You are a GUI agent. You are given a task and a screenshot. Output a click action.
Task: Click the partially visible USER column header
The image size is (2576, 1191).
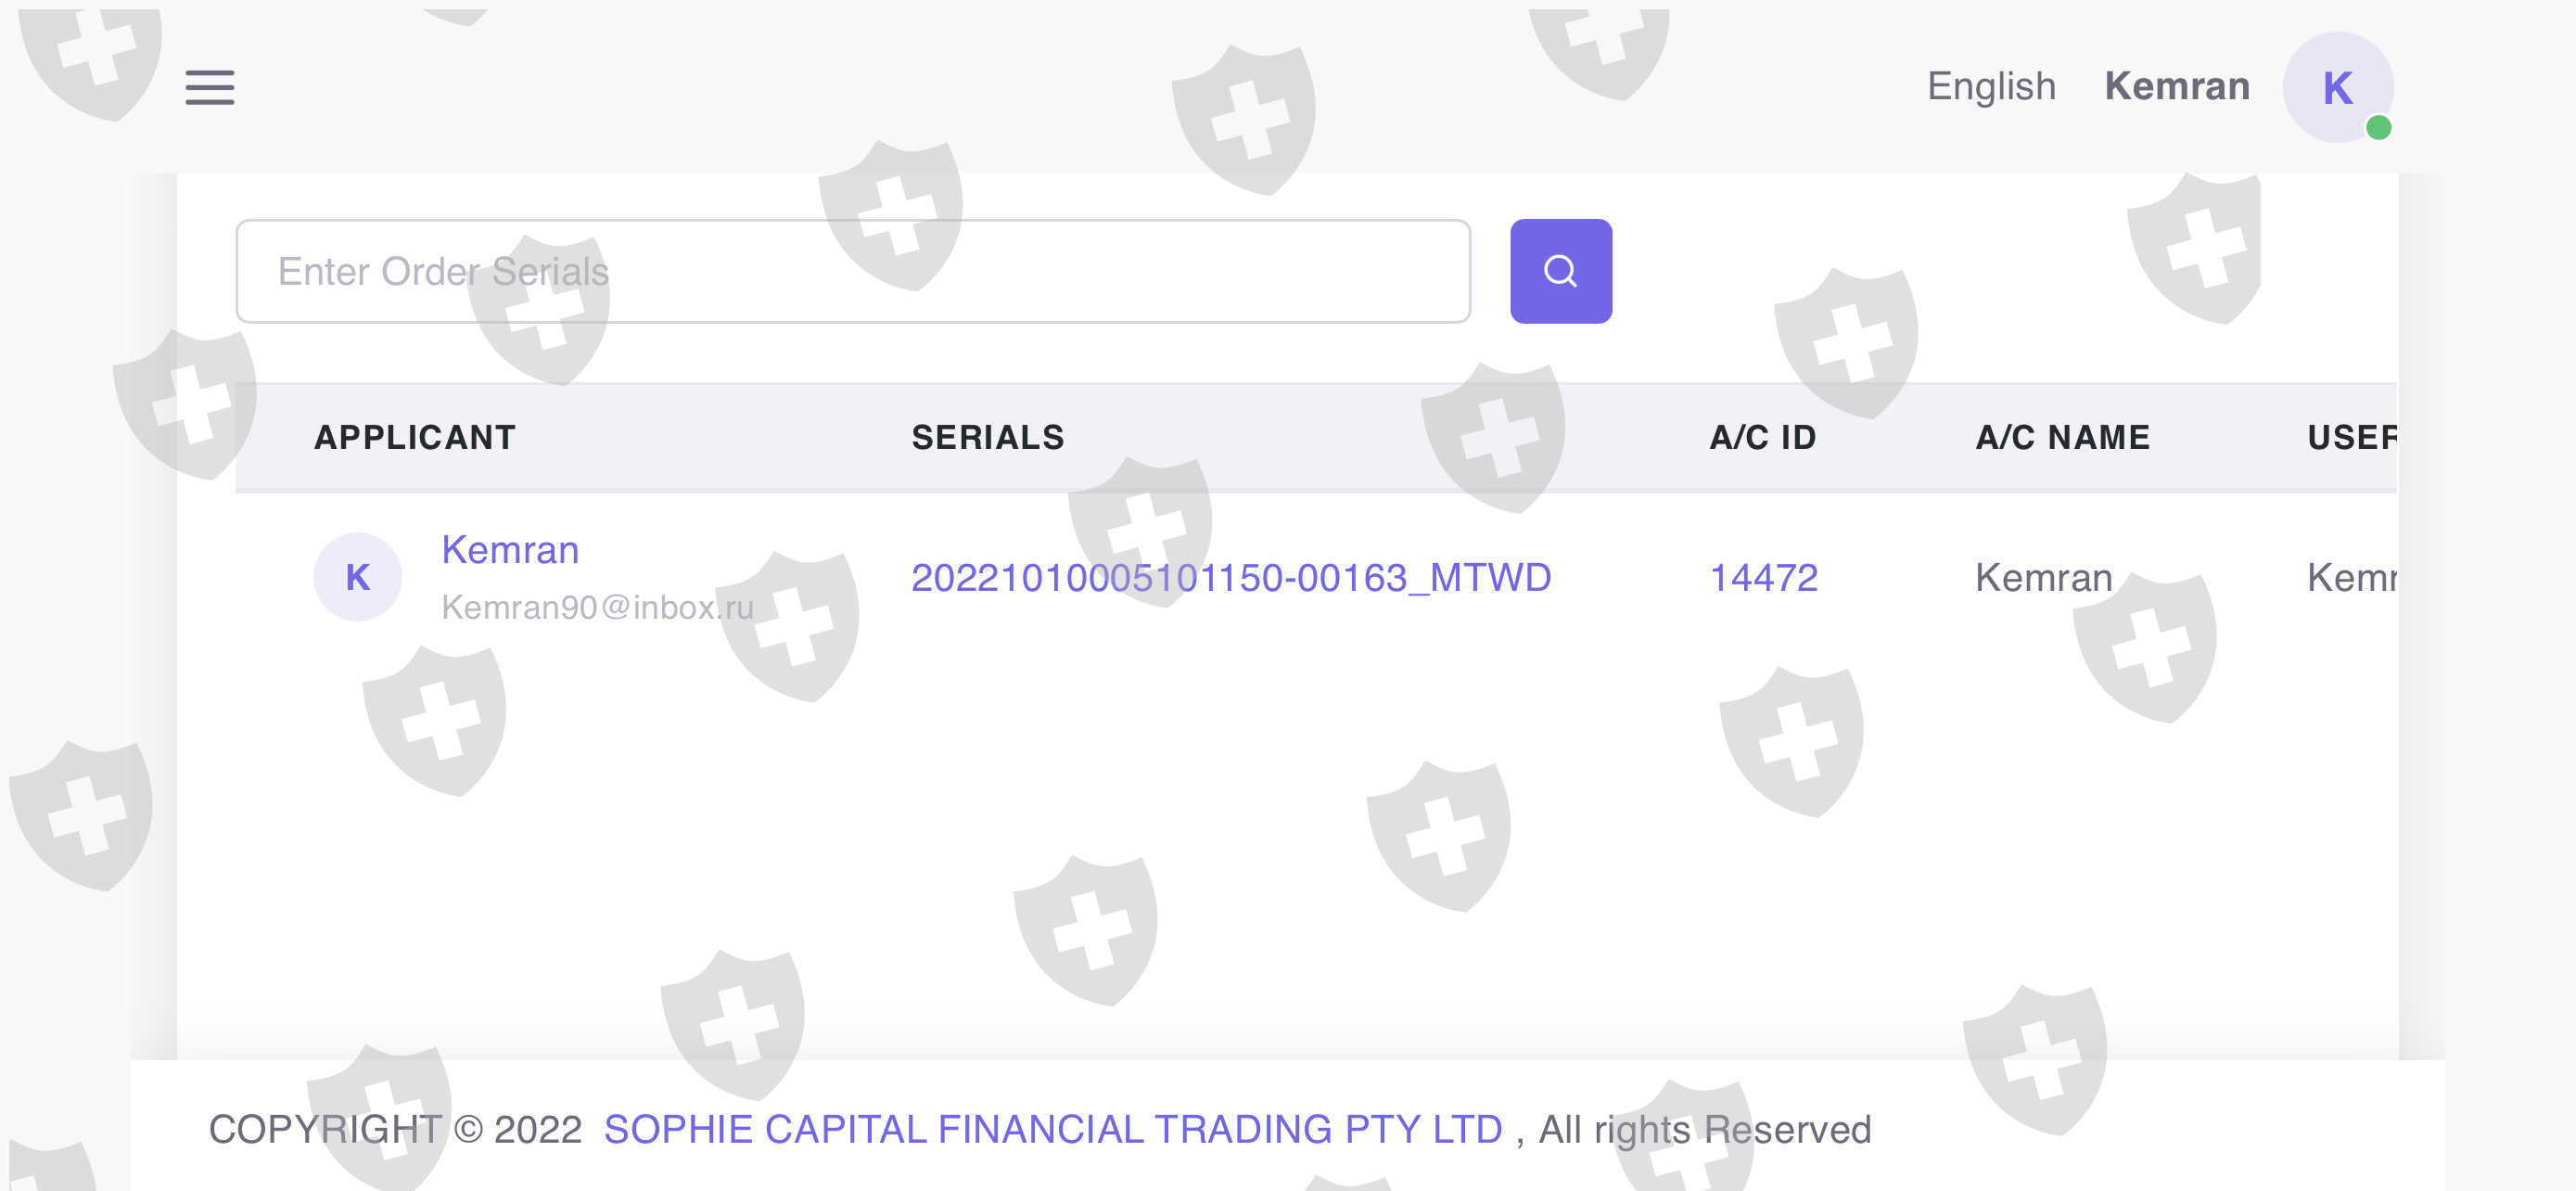[2350, 437]
